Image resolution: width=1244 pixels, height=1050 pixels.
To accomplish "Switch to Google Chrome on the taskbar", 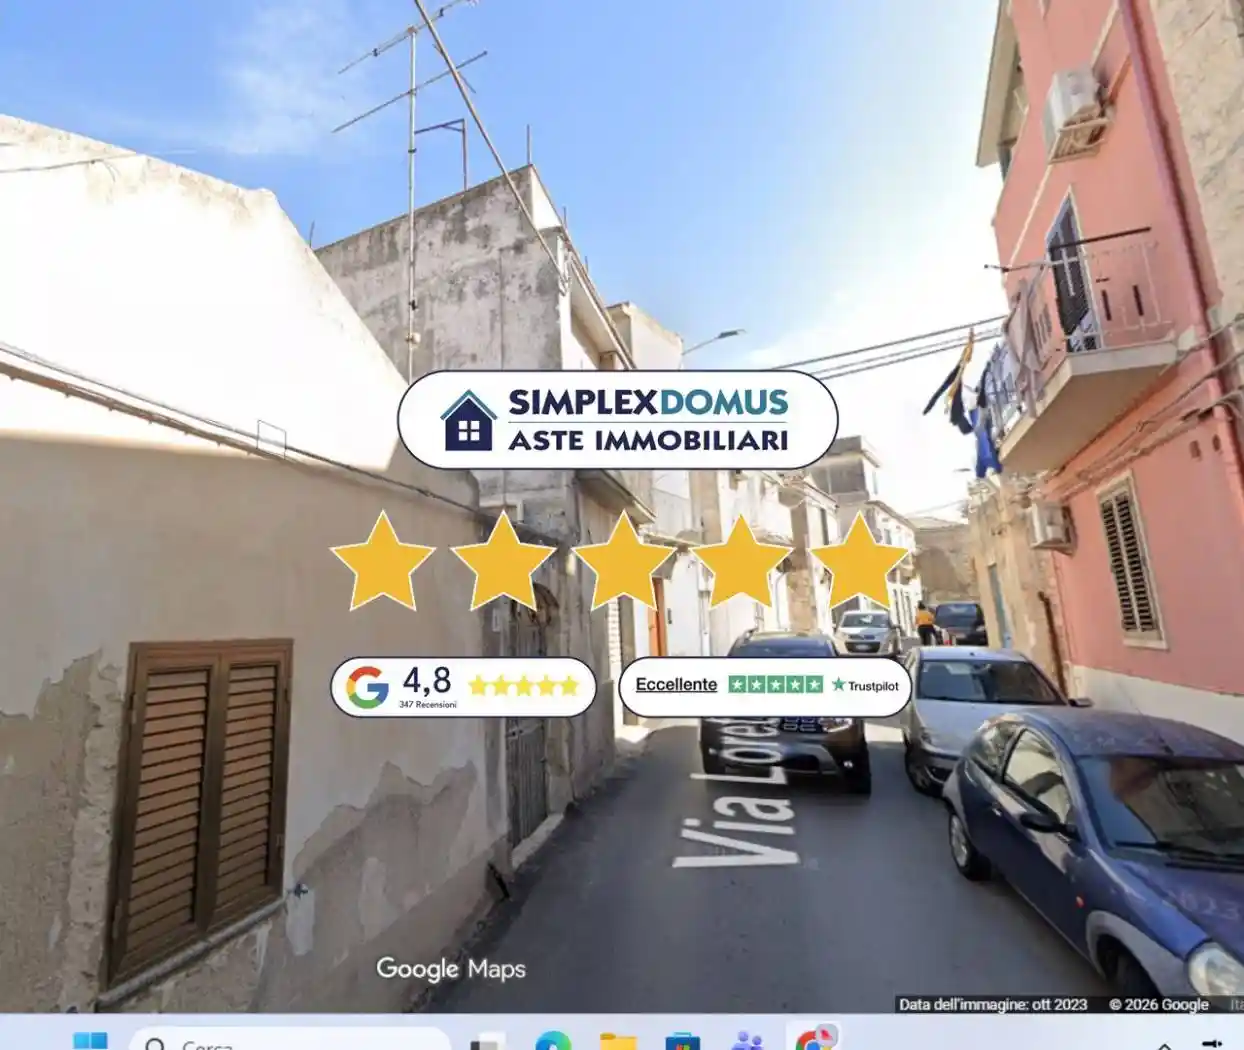I will [815, 1038].
